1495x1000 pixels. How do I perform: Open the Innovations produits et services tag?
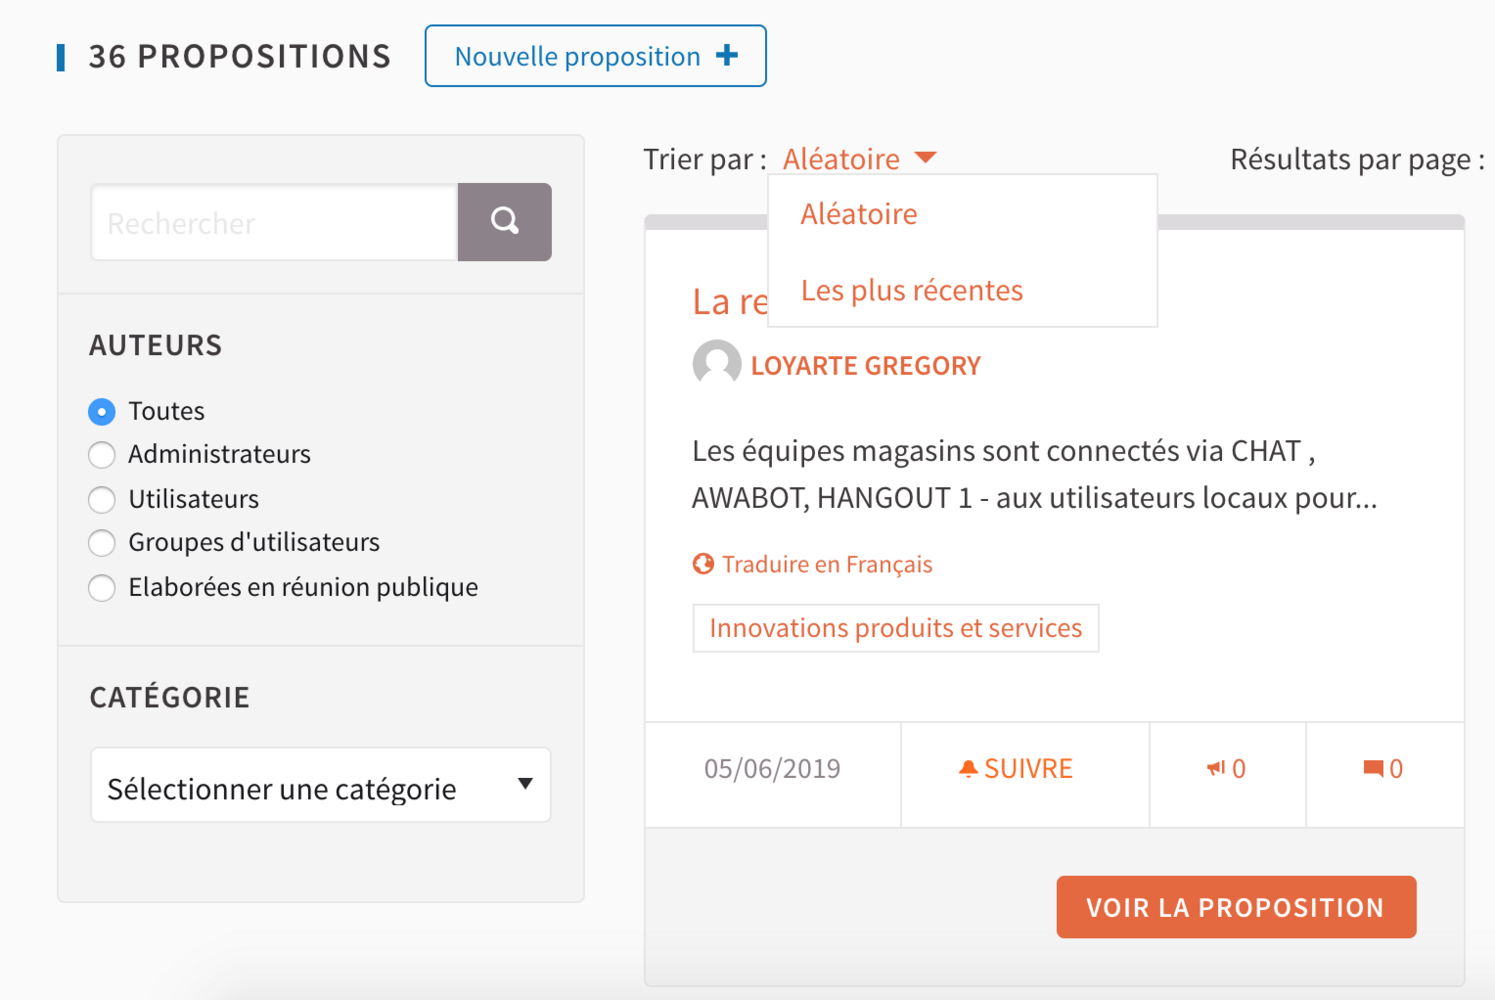(895, 628)
